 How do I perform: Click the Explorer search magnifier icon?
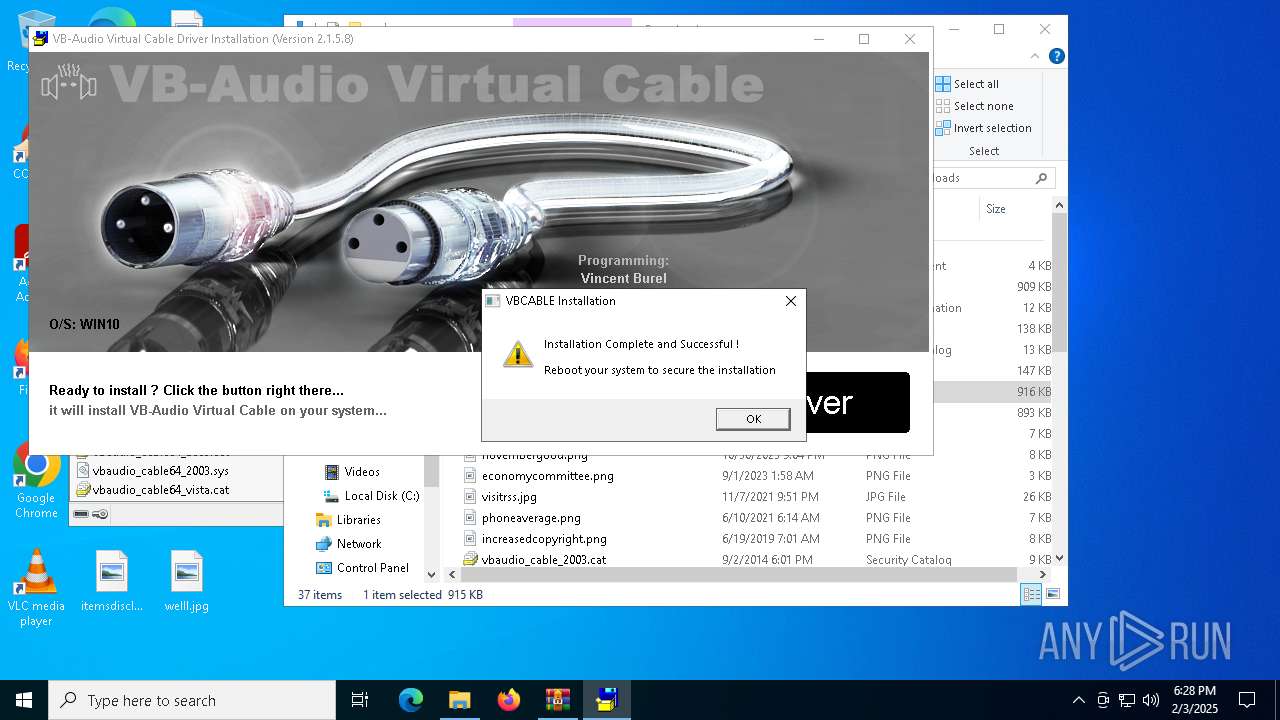1041,178
